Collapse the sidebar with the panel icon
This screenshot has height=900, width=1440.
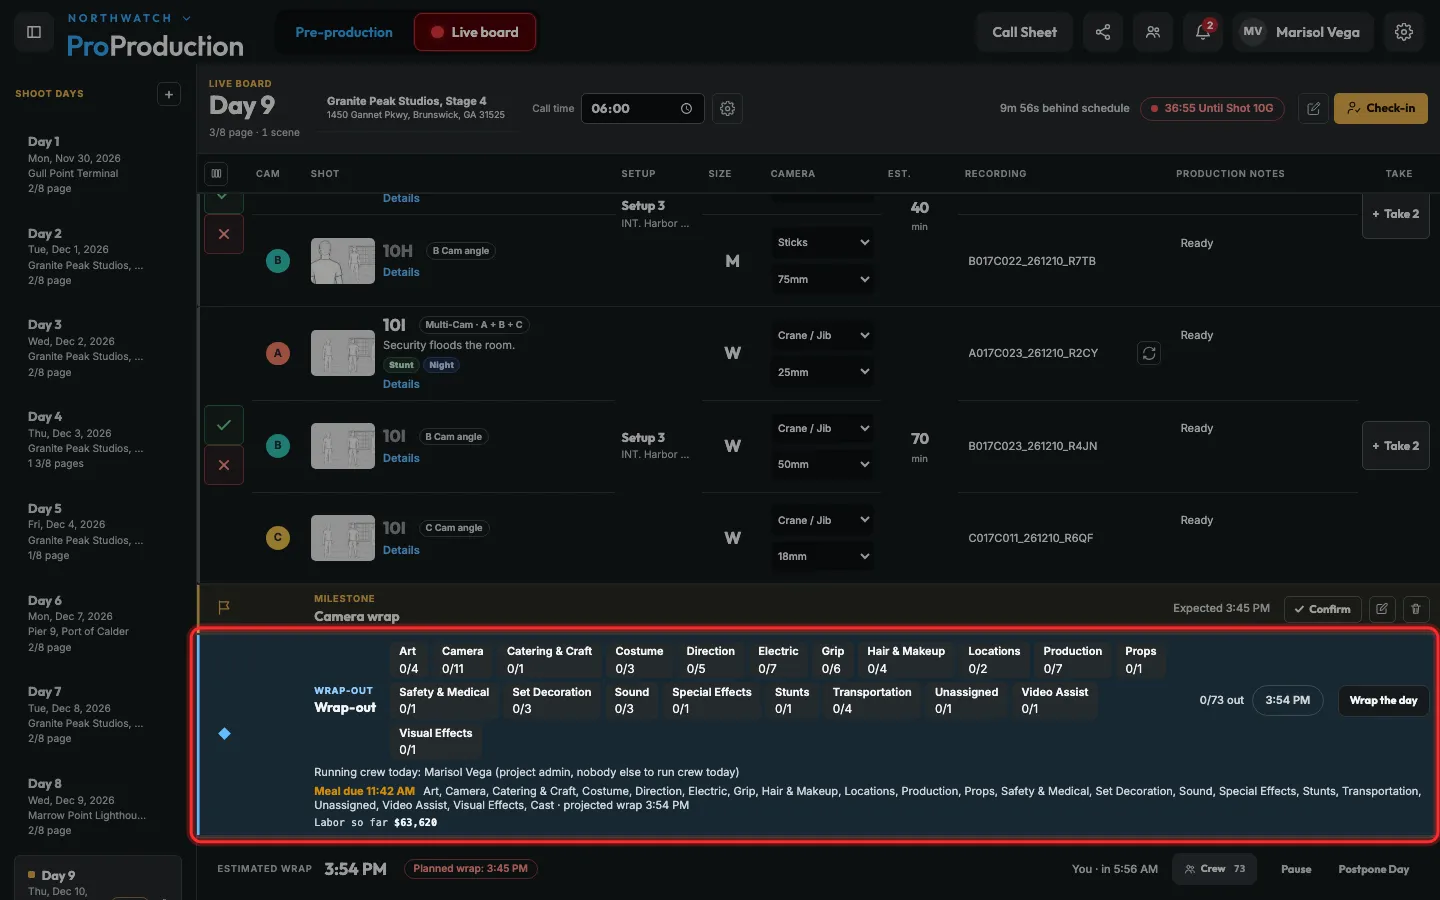(34, 32)
